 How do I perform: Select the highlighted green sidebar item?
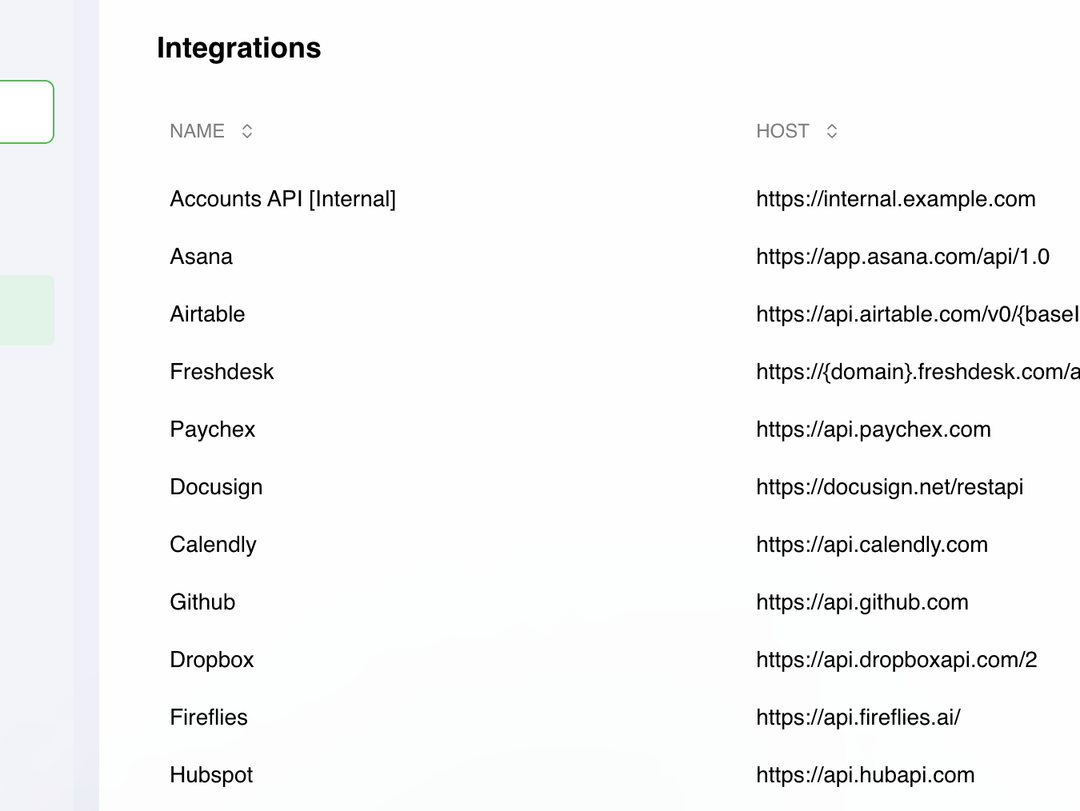coord(26,310)
